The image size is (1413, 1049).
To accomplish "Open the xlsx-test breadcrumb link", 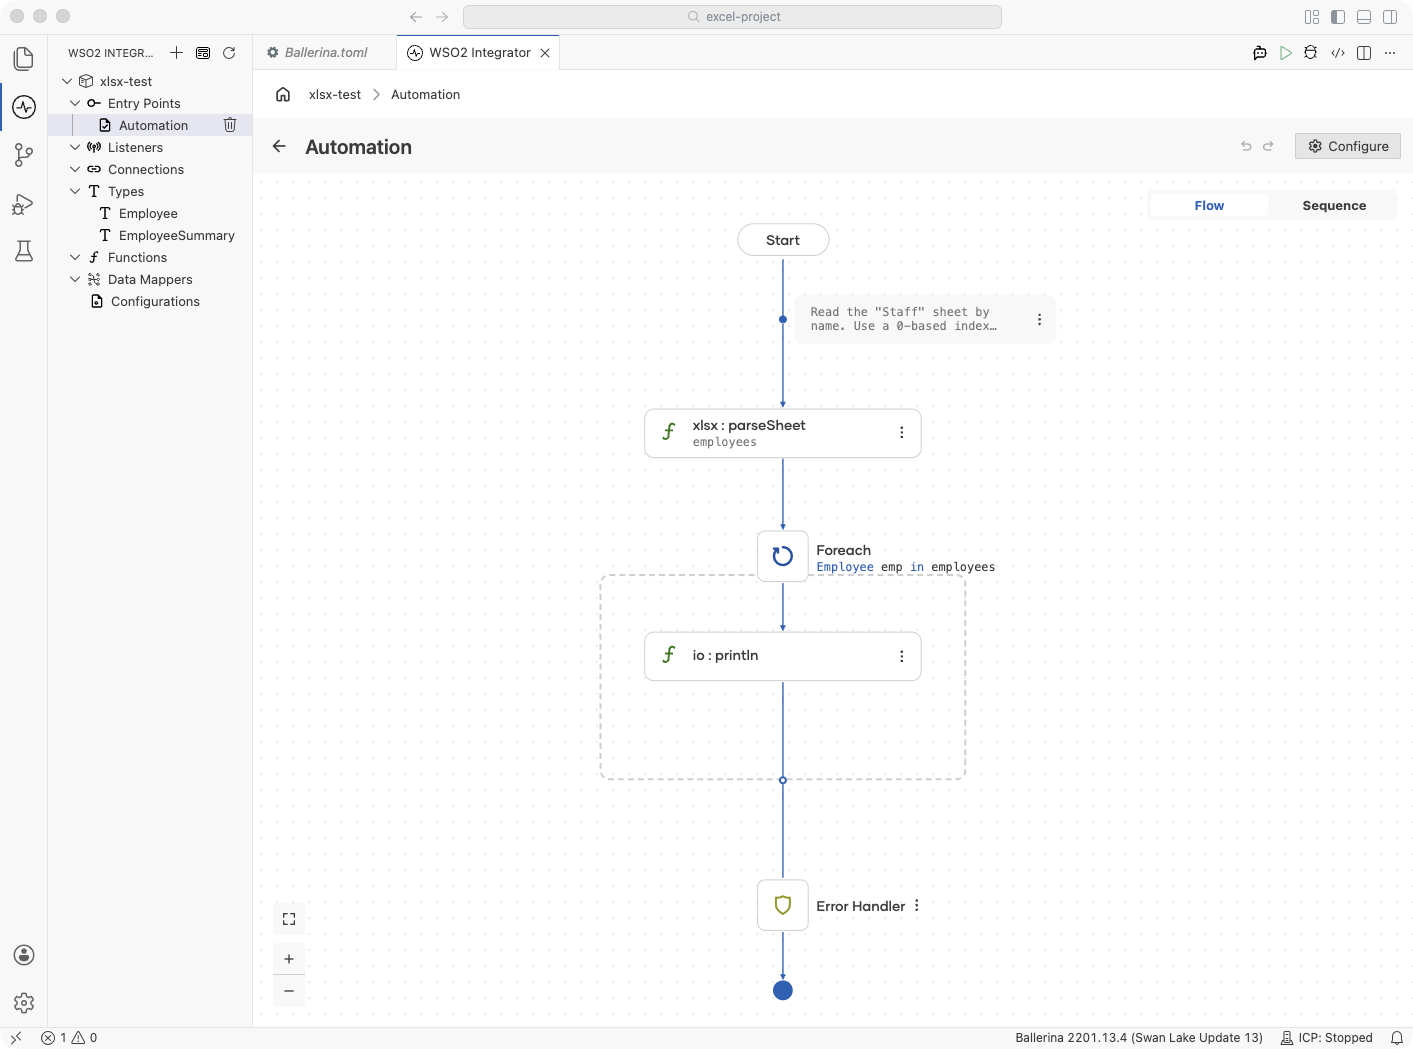I will coord(335,94).
